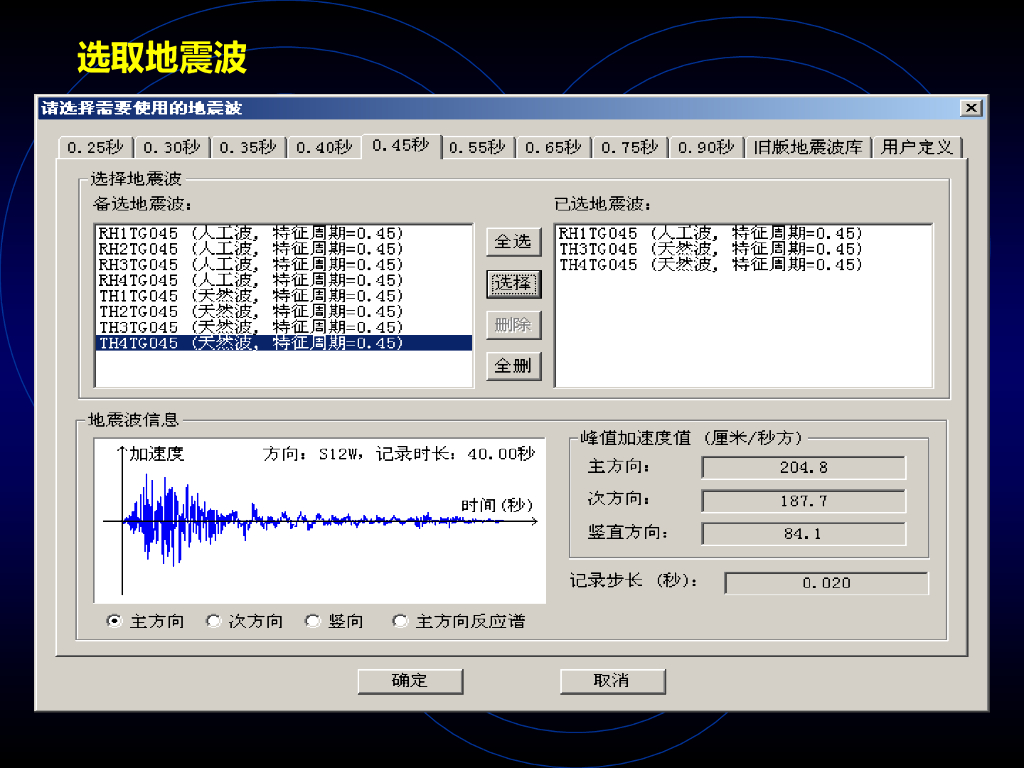Screen dimensions: 1024x768
Task: Select RH2TG045 in candidate wave list
Action: point(250,249)
